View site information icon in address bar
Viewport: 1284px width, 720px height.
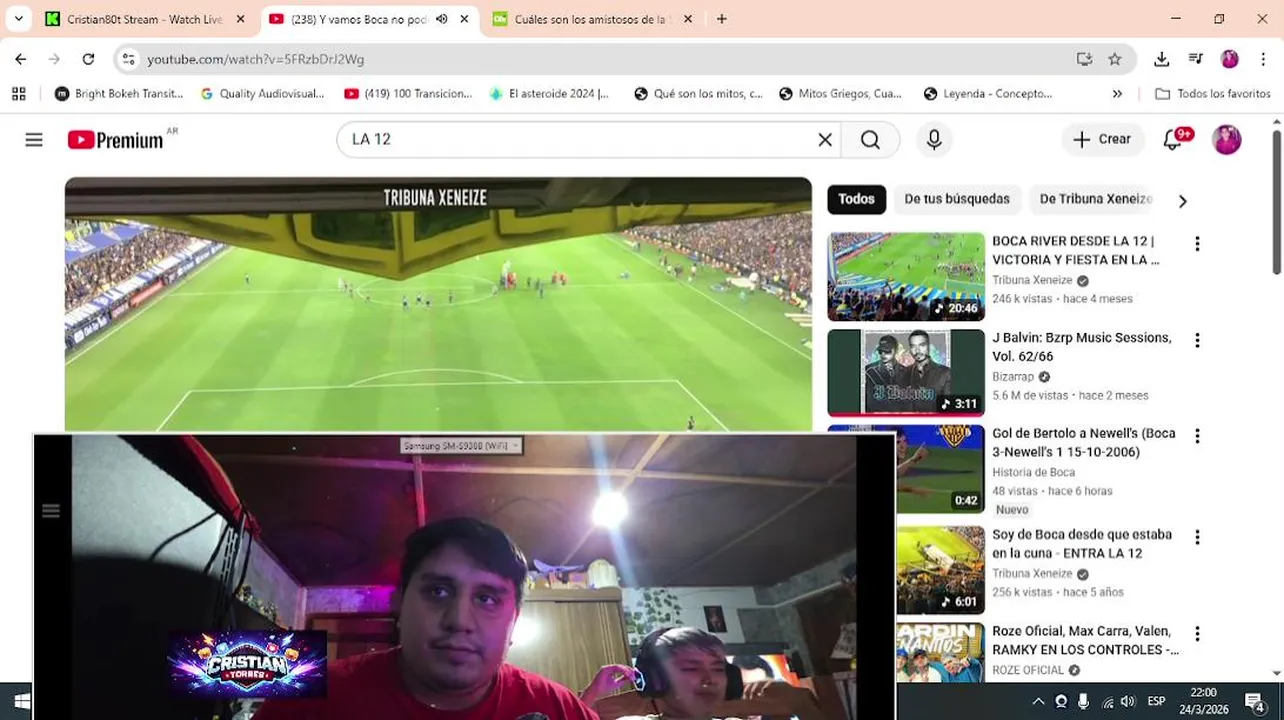(128, 59)
